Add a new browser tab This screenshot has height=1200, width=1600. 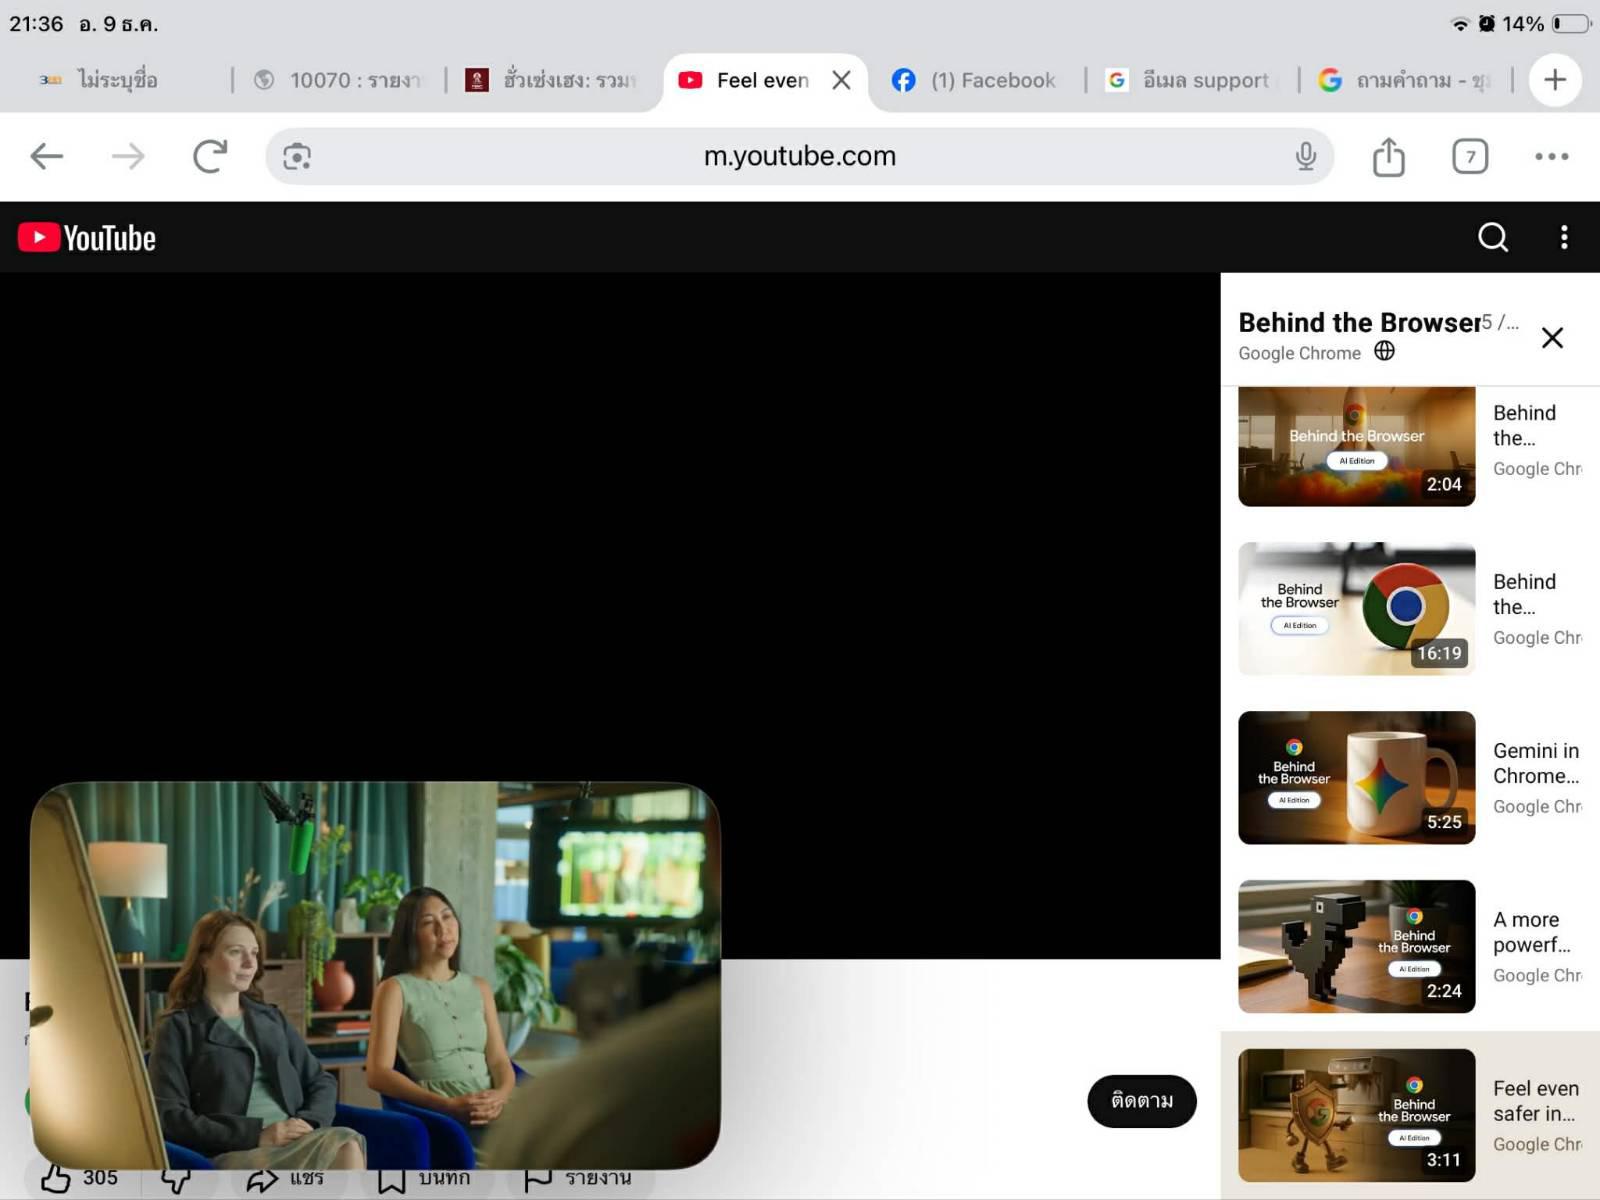pos(1554,80)
